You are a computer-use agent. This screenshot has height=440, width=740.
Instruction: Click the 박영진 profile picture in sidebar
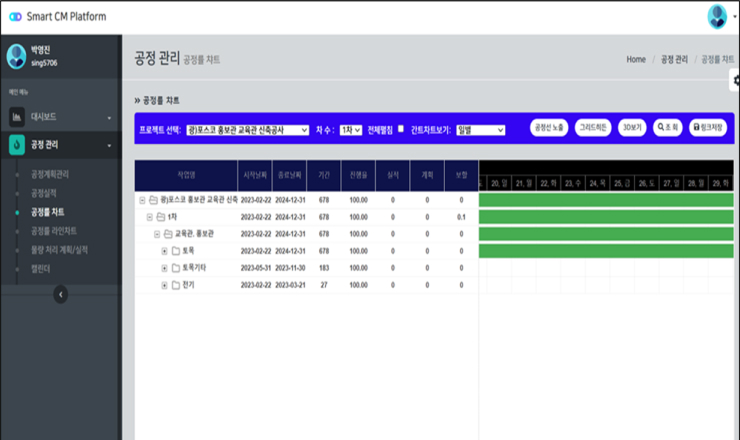click(x=17, y=55)
